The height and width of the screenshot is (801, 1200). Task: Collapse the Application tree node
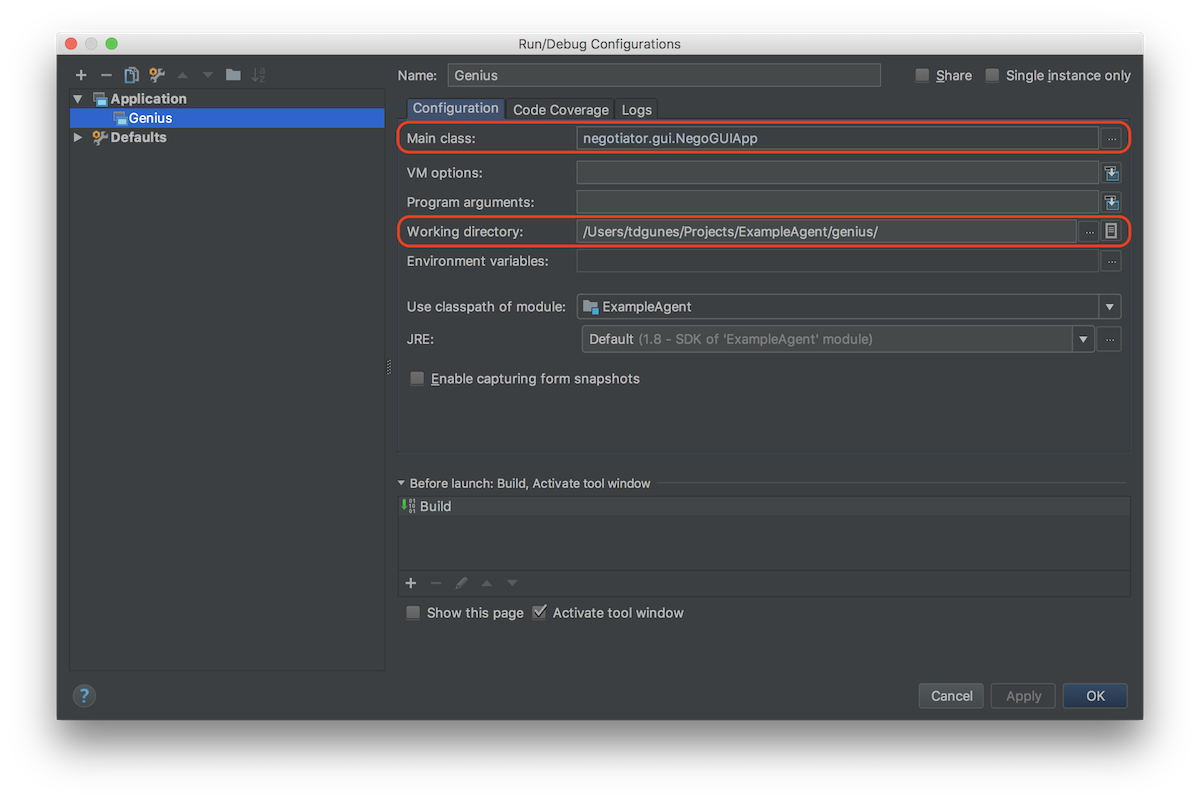[x=78, y=99]
